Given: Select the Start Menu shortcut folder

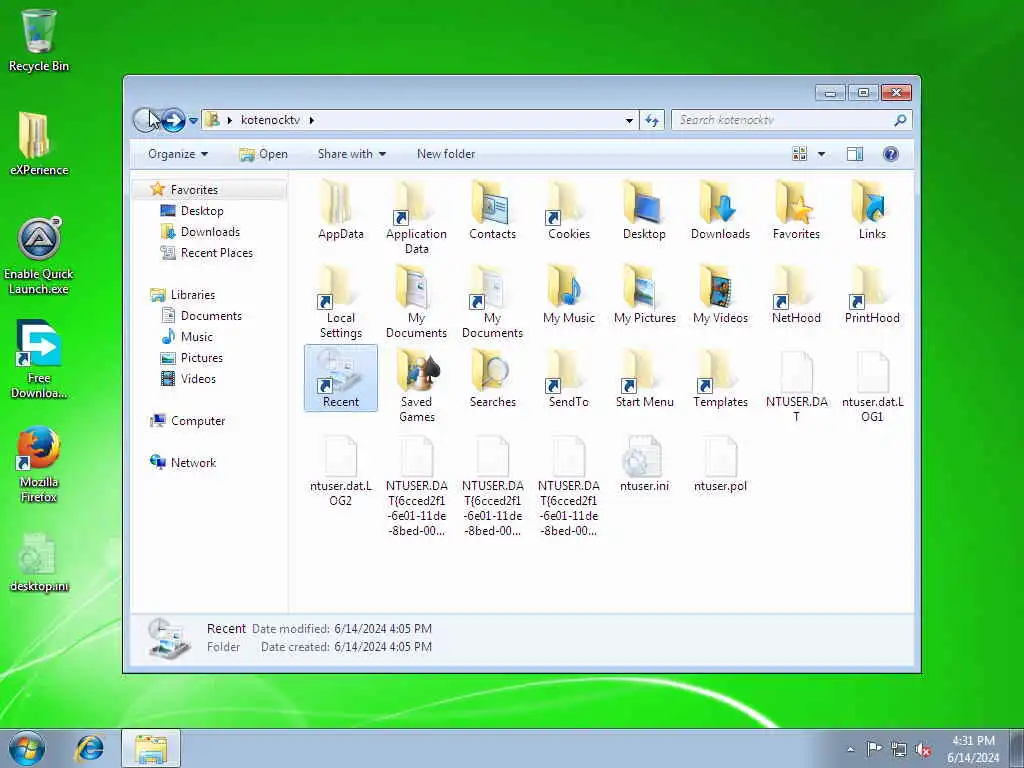Looking at the screenshot, I should point(644,379).
